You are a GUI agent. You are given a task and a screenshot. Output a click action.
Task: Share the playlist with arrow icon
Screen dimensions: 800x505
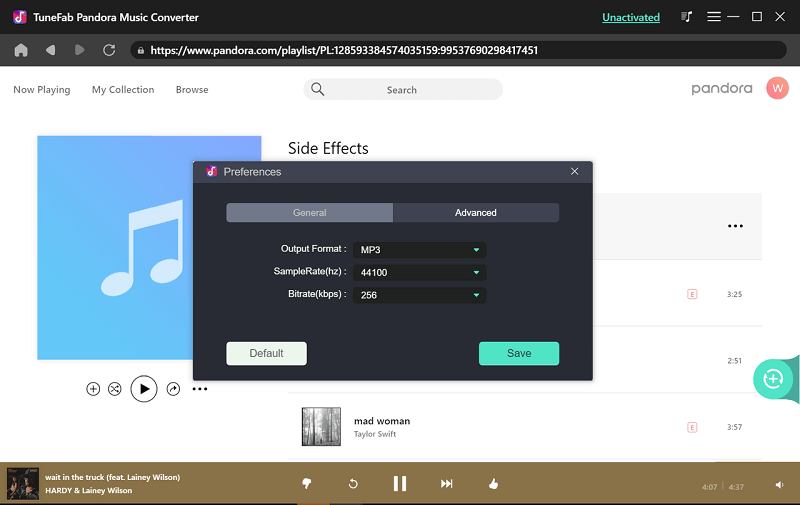coord(173,389)
